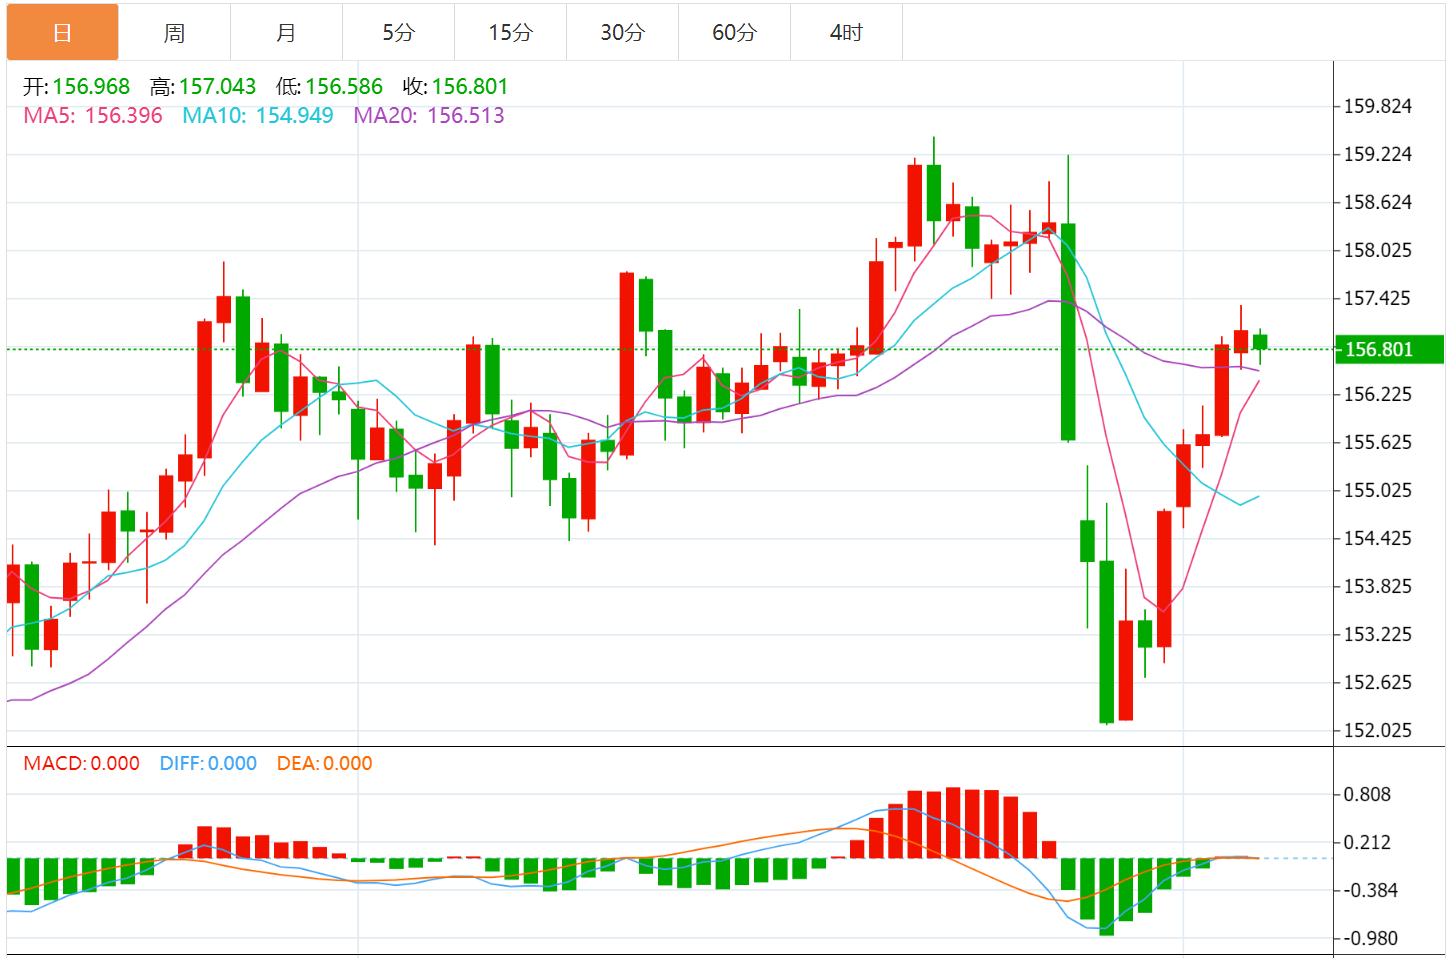Viewport: 1455px width, 958px height.
Task: Click the red MACD value label
Action: 82,764
